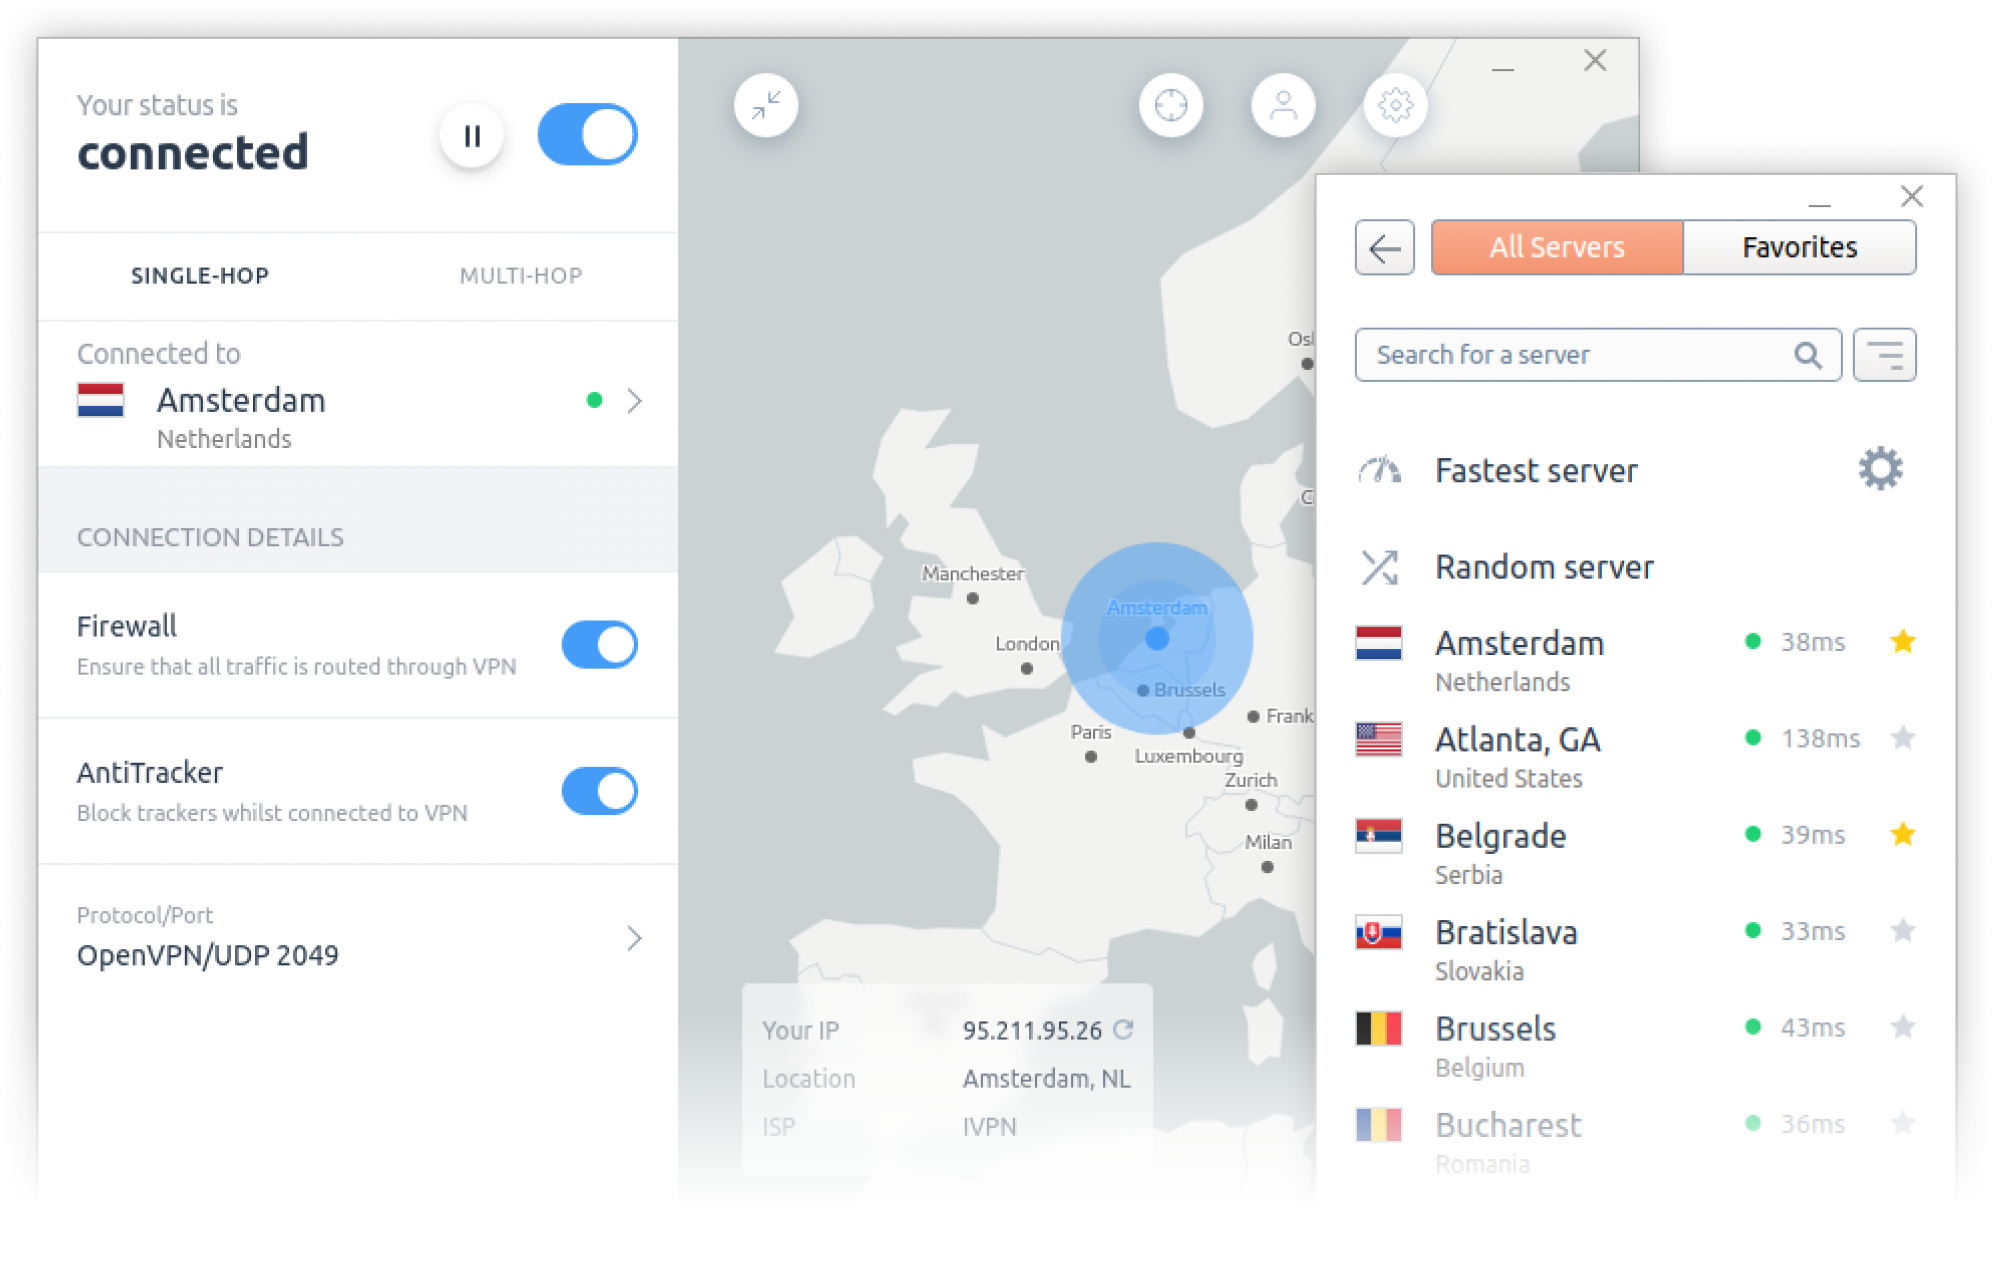Screen dimensions: 1992x1280
Task: Switch to the Single-Hop tab
Action: pos(200,275)
